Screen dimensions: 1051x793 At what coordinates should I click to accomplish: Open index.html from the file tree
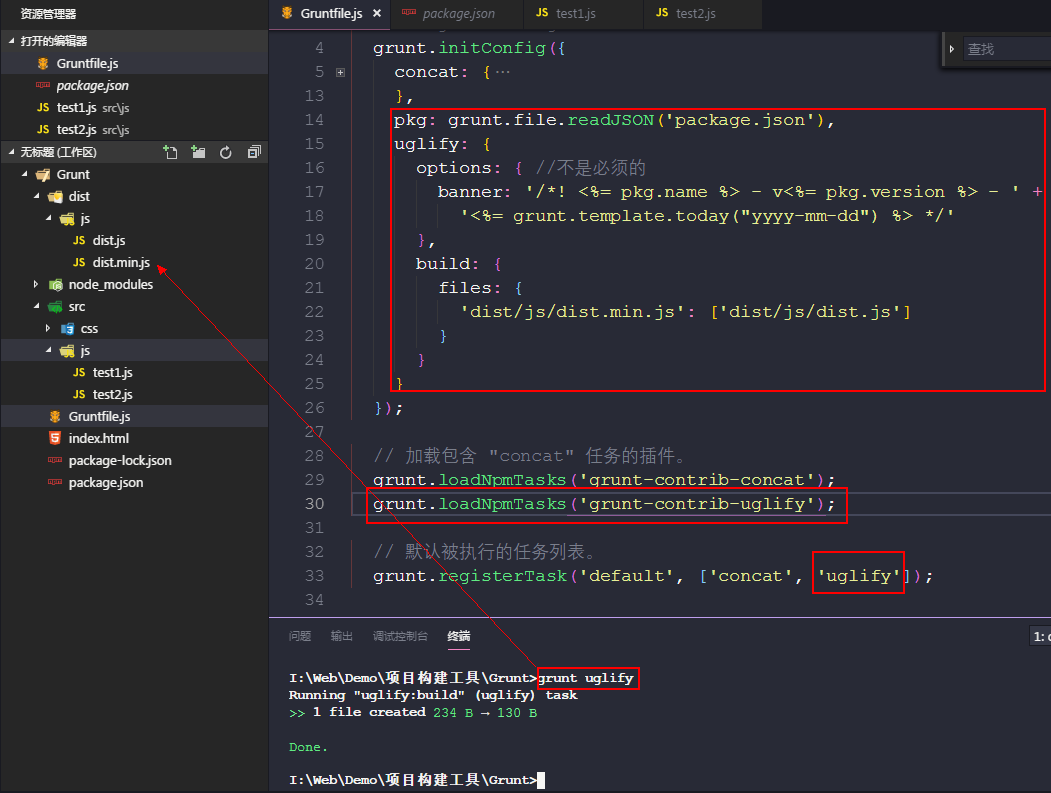tap(98, 438)
